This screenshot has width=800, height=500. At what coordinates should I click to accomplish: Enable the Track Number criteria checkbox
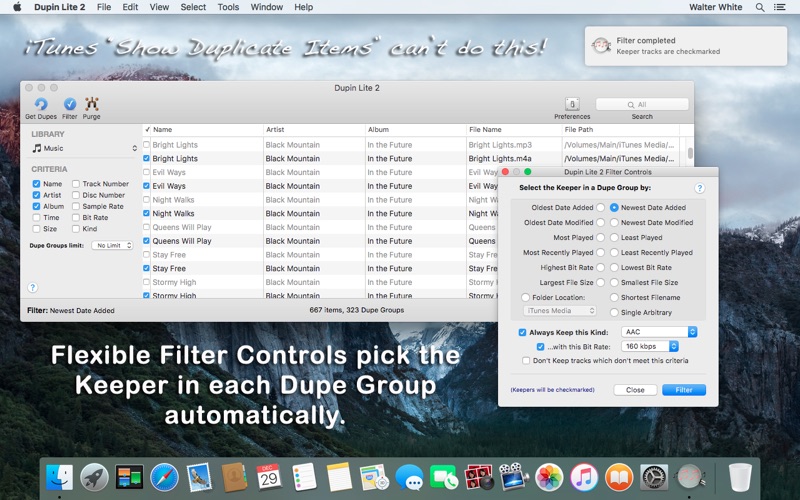pos(76,184)
